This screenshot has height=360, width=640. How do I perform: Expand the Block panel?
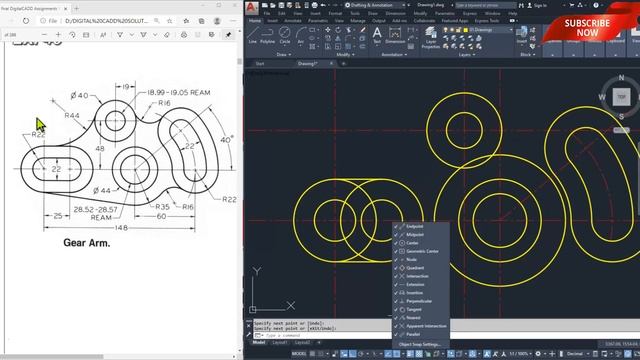(528, 54)
